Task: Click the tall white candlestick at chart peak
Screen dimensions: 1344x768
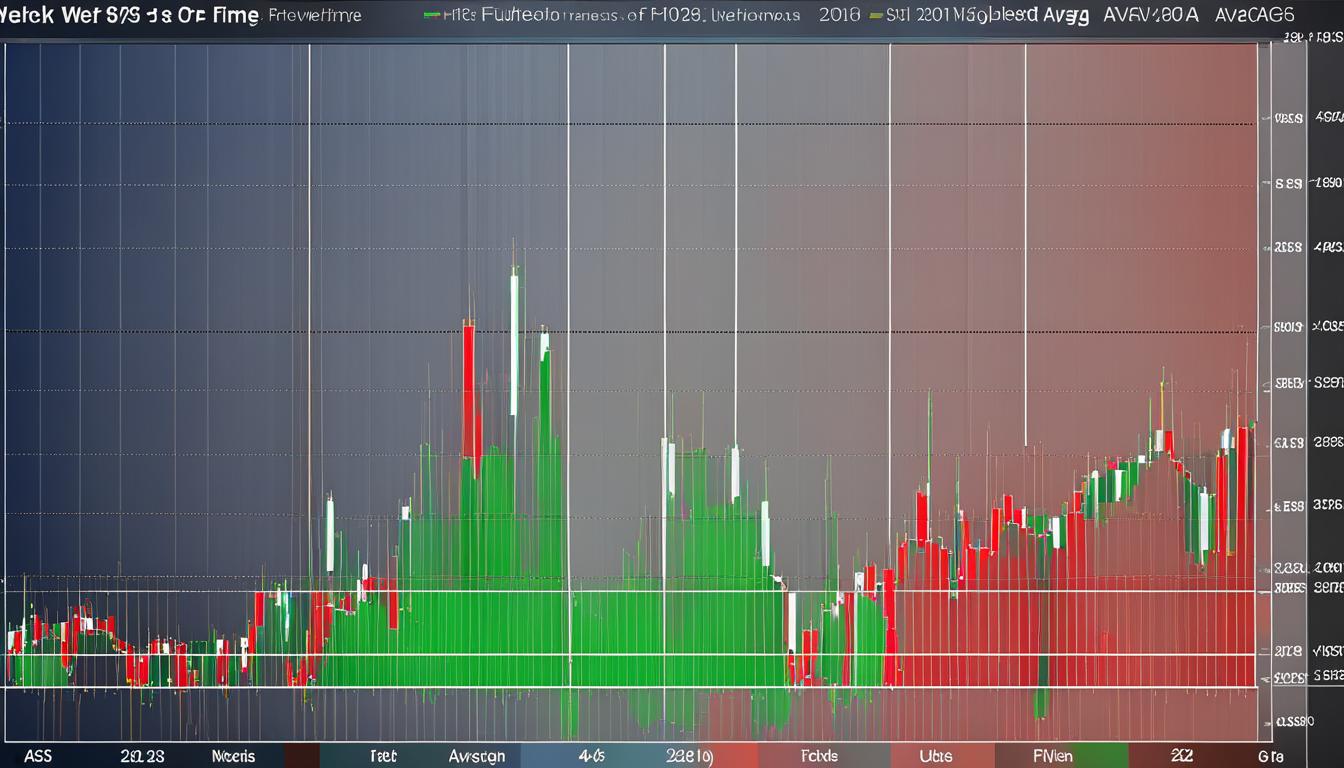Action: click(x=514, y=345)
